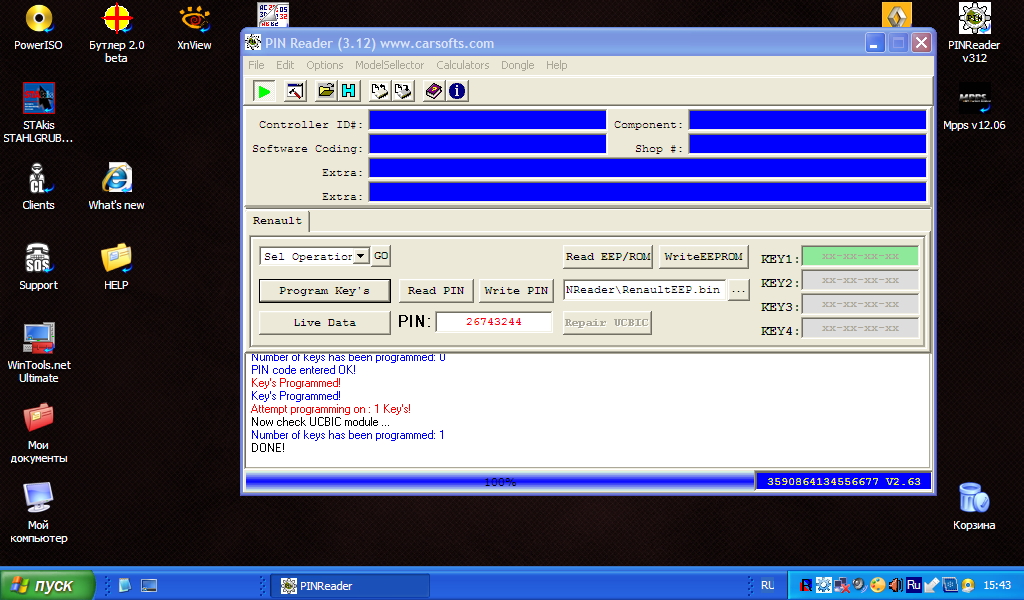Viewport: 1024px width, 600px height.
Task: Click the 'Now check UCBIC module ...' log line
Action: coord(320,422)
